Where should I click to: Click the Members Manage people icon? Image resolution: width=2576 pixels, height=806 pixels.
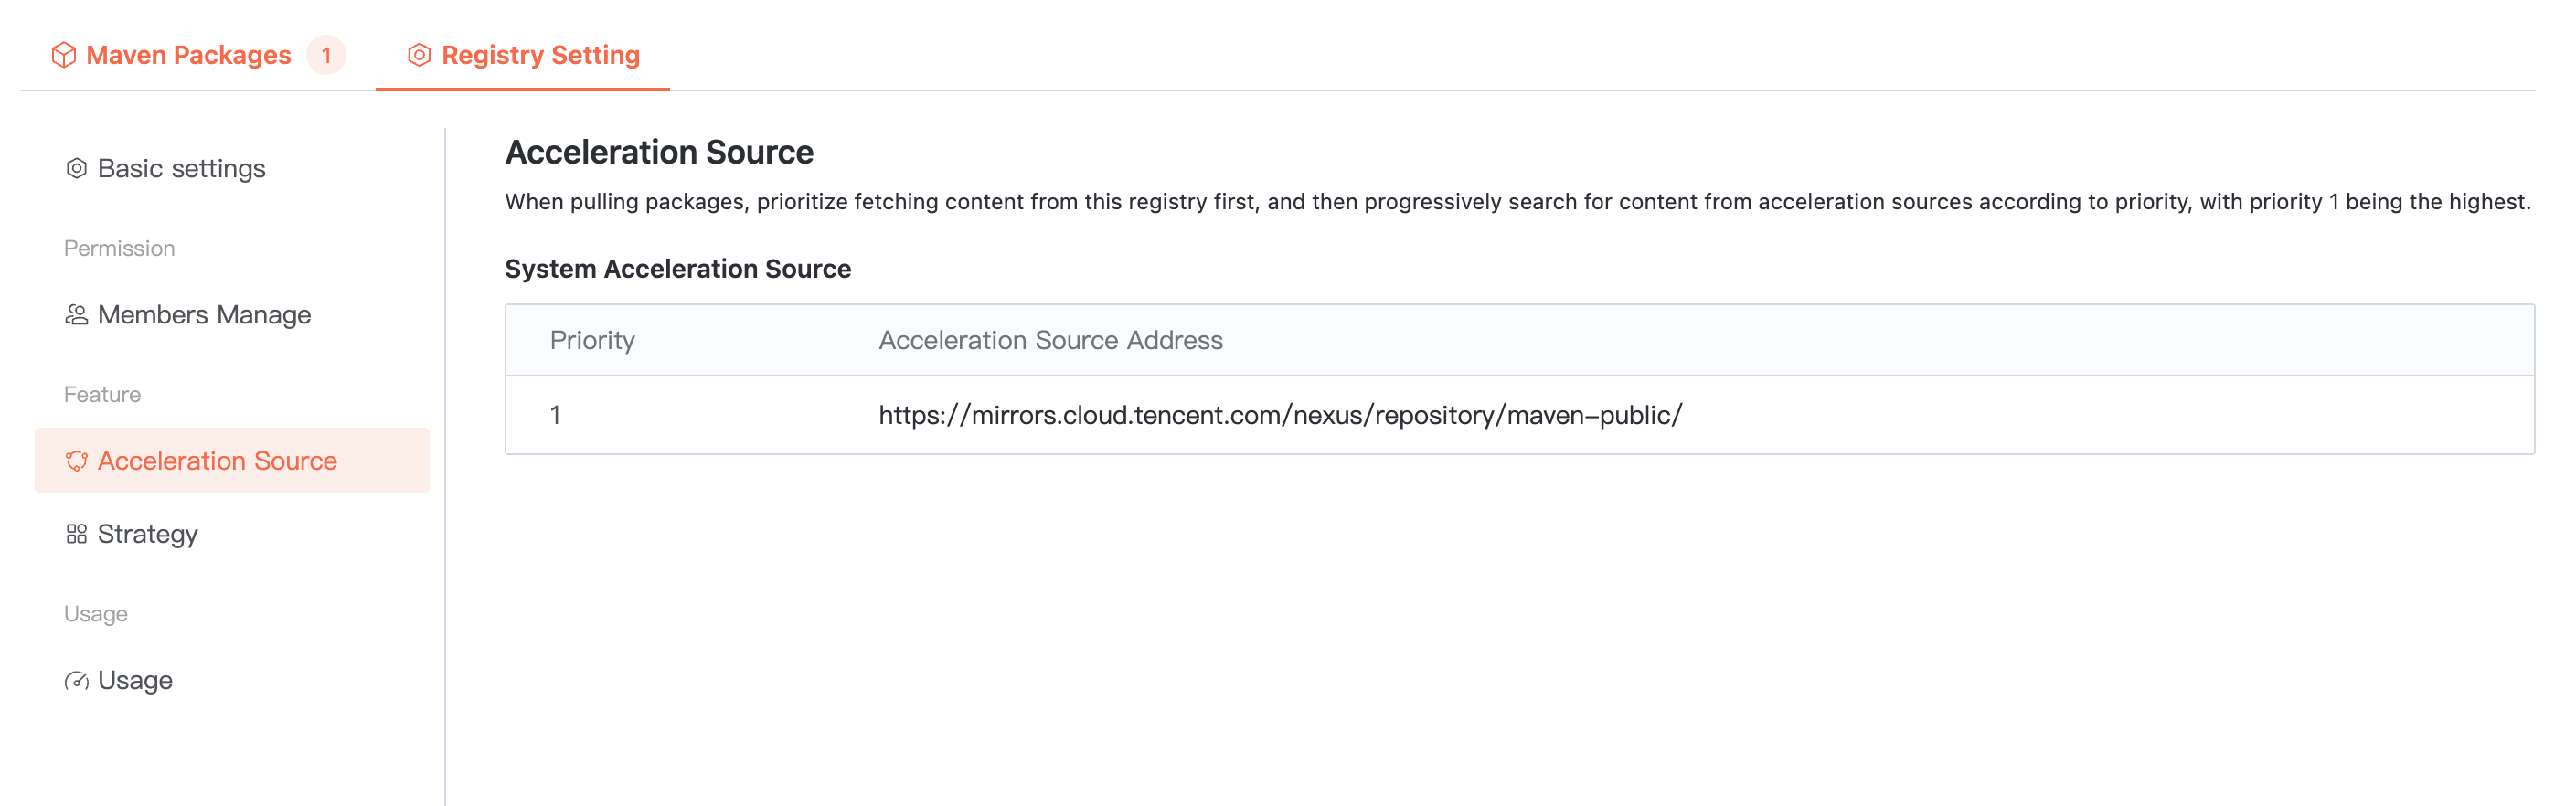[76, 315]
